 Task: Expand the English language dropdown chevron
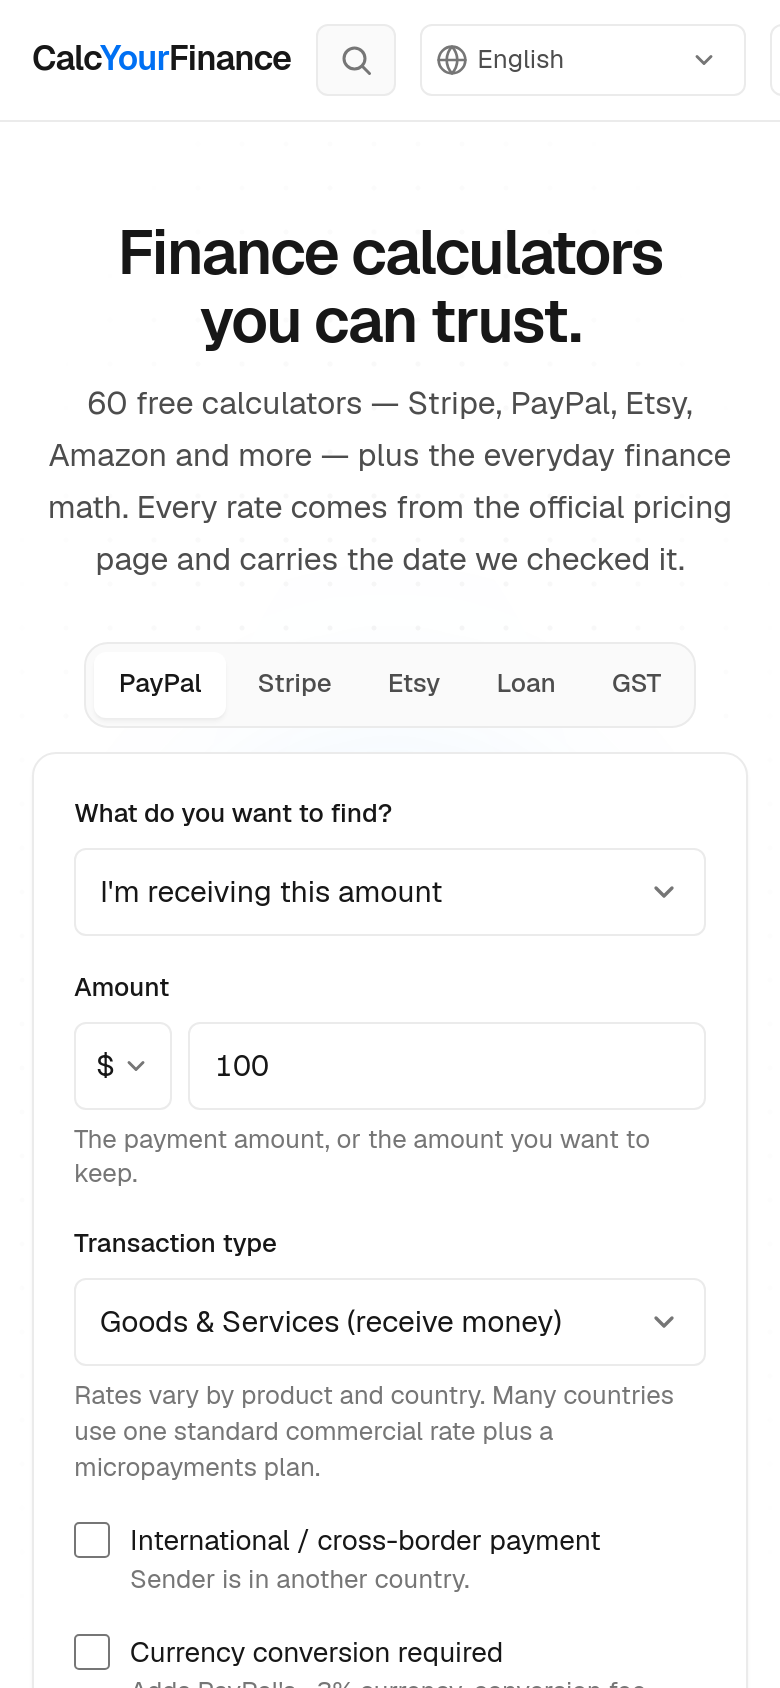pos(704,60)
